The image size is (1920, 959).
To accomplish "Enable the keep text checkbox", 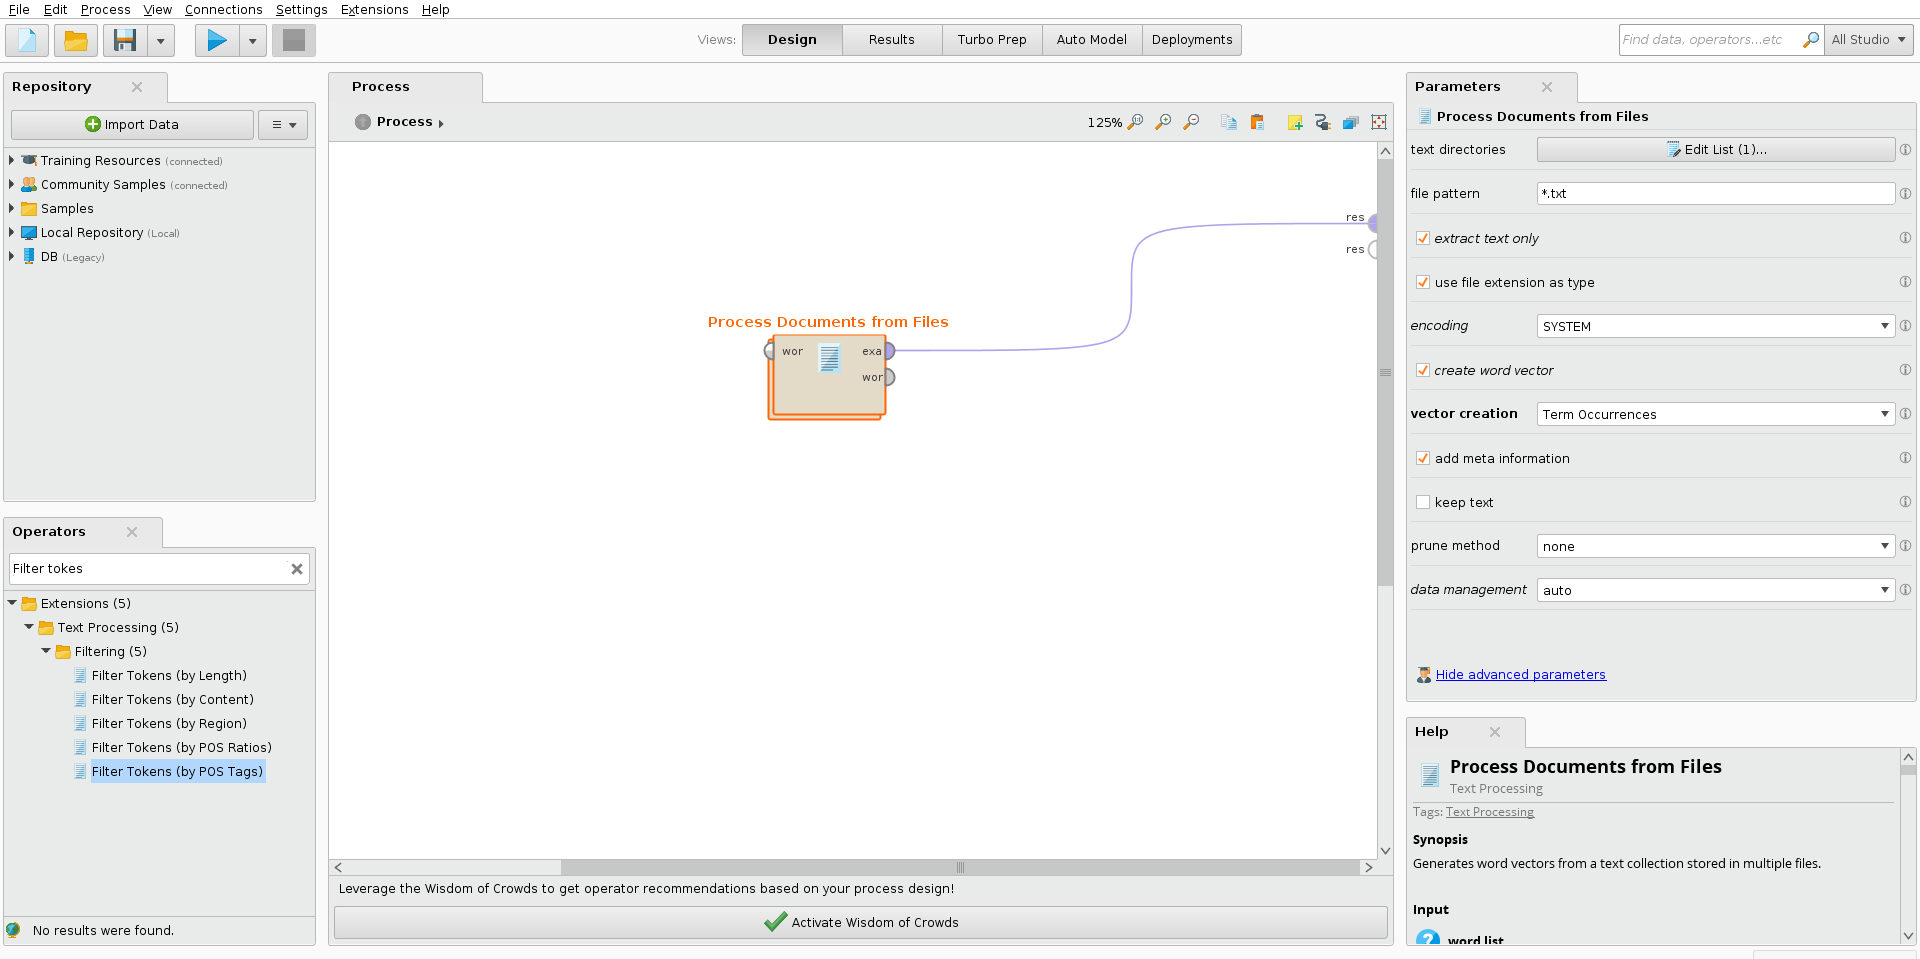I will click(x=1423, y=502).
